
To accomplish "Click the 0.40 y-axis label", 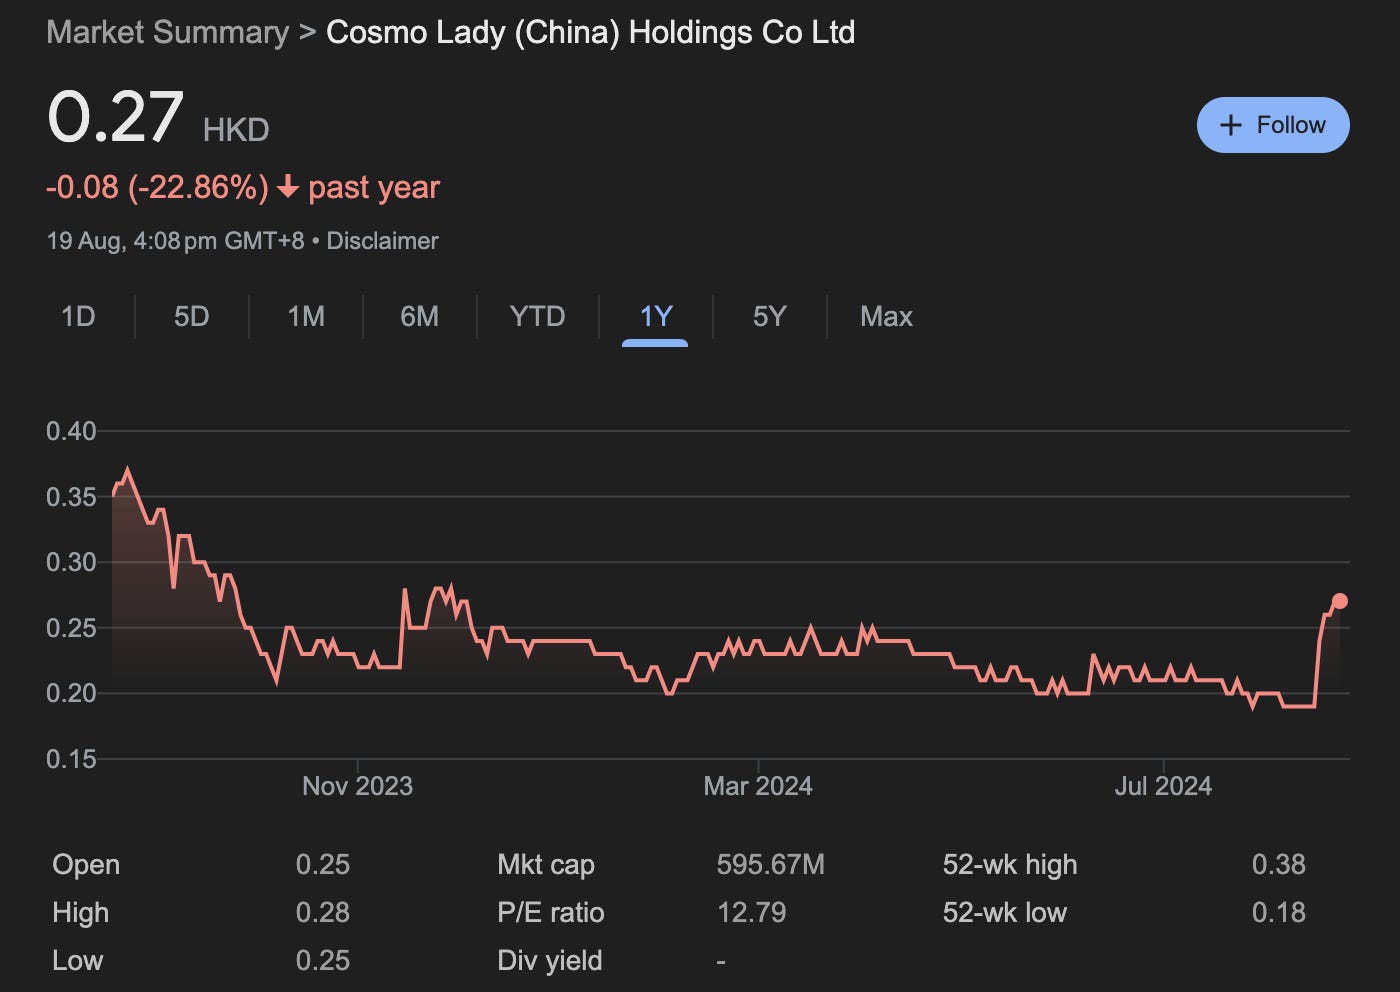I will pos(71,431).
